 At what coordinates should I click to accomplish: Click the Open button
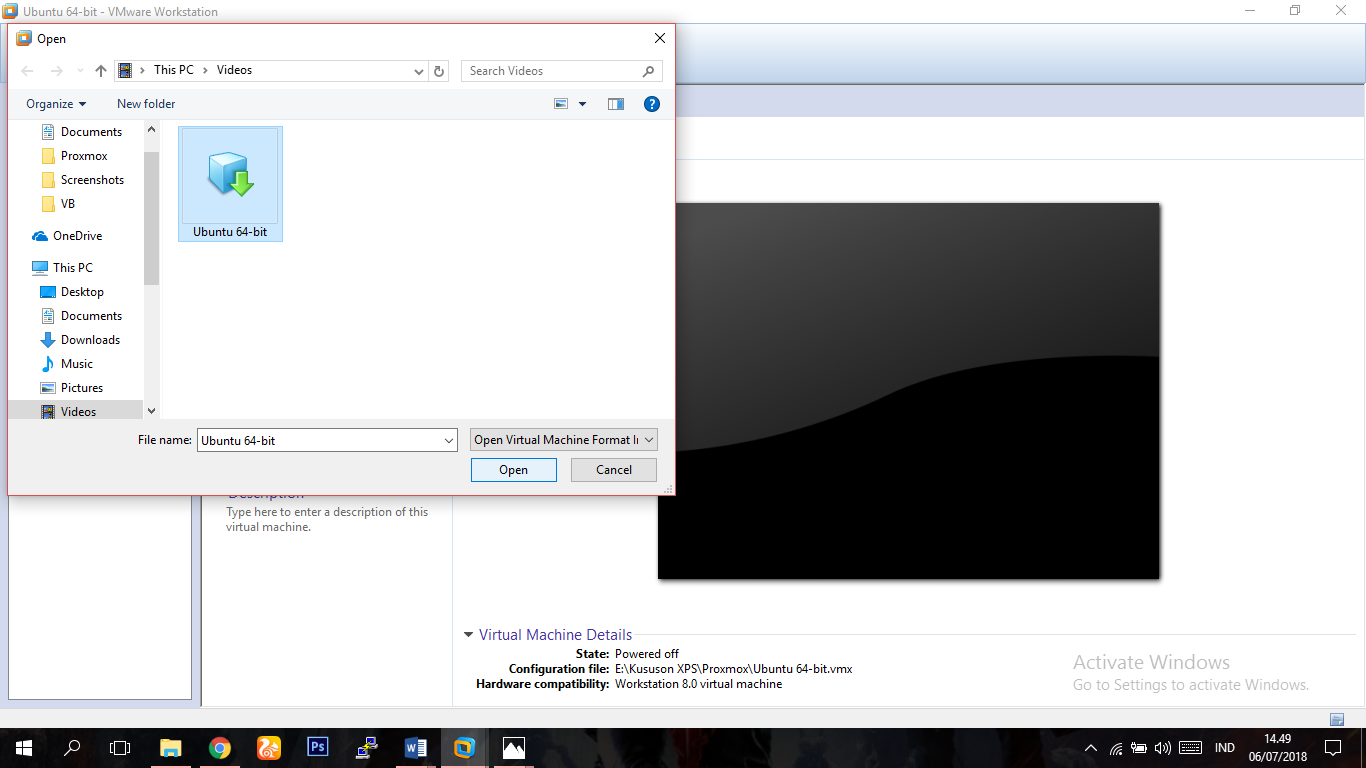[x=513, y=469]
